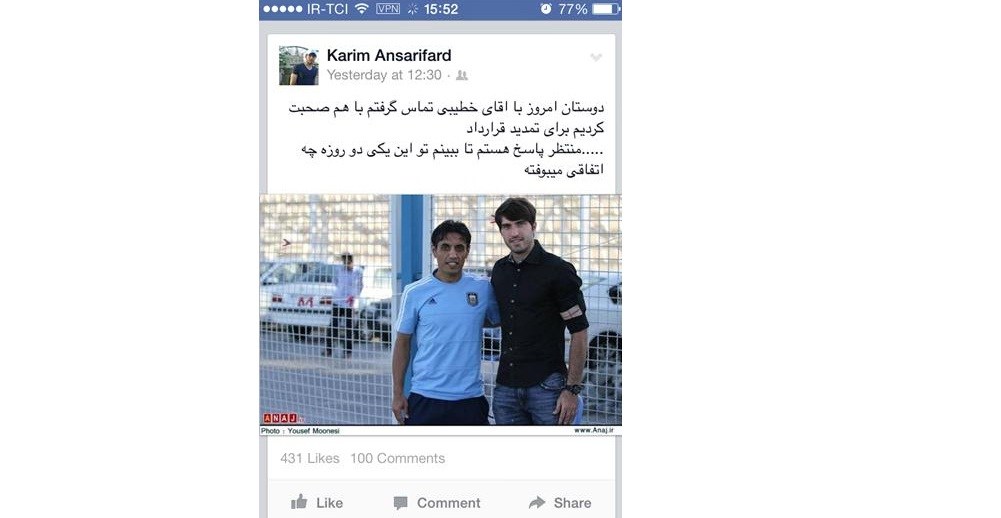Open post options dropdown chevron
This screenshot has height=518, width=1001.
(596, 57)
